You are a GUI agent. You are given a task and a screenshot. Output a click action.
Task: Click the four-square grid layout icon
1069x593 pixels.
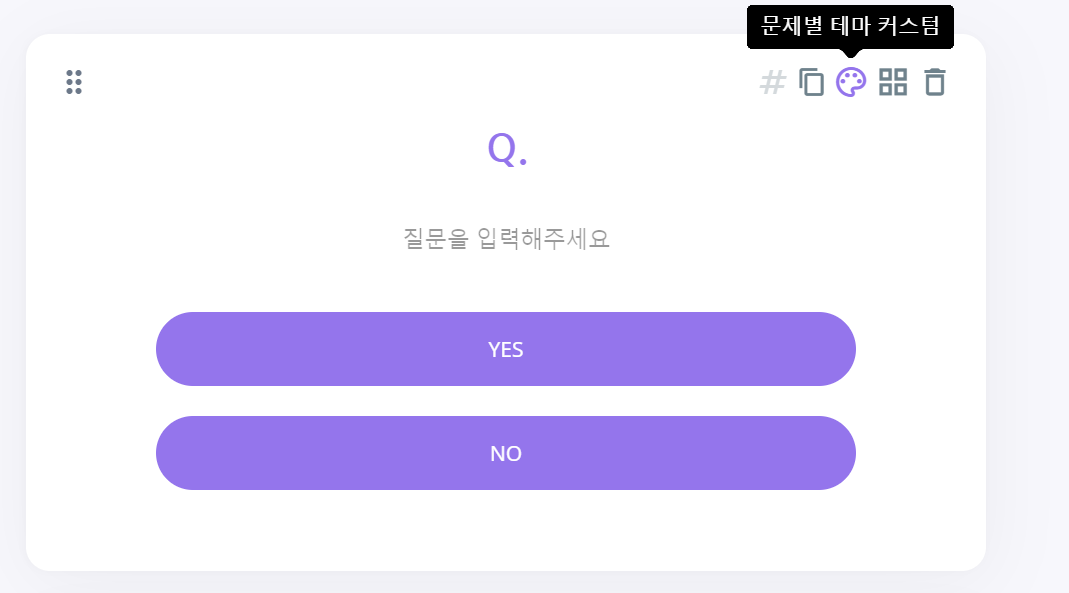tap(893, 82)
